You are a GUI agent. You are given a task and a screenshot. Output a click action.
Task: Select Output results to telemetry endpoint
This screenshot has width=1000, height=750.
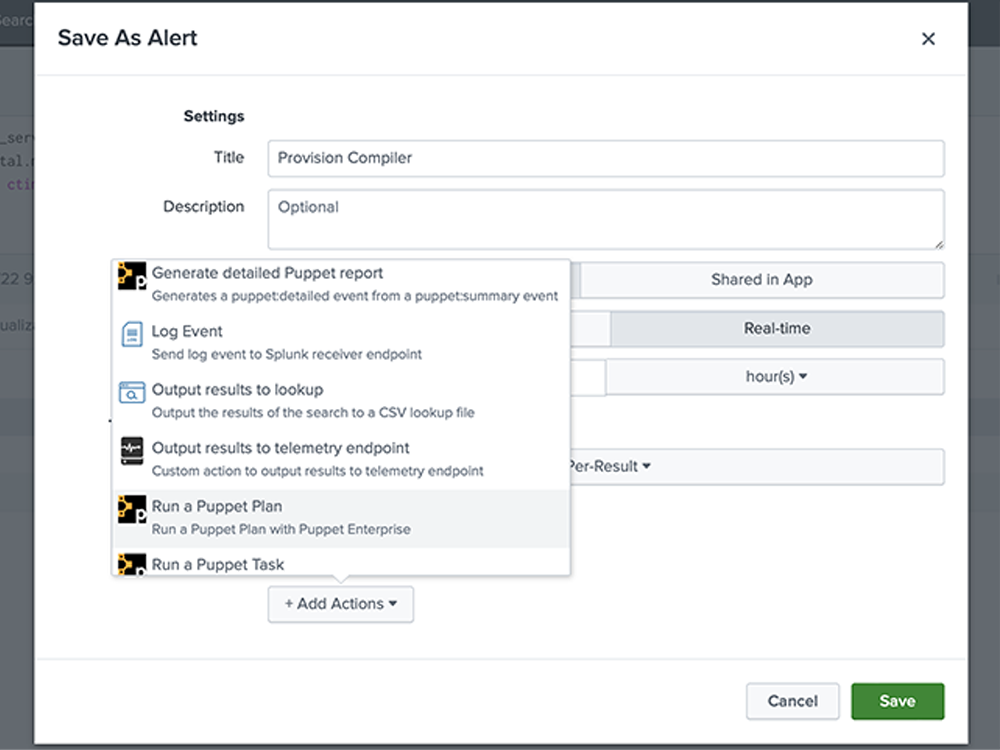pos(341,459)
